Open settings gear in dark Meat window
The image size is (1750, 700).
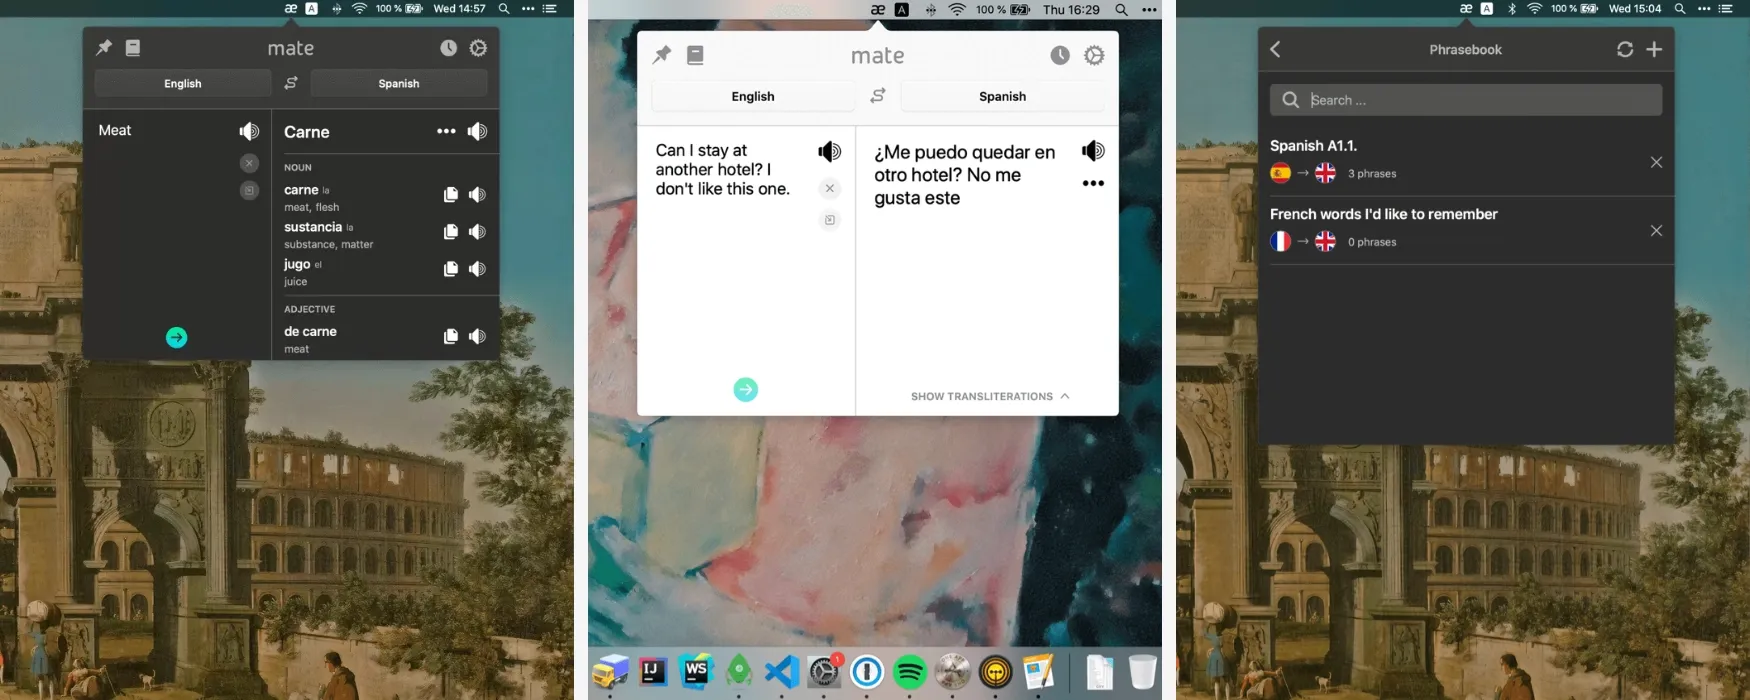(479, 48)
